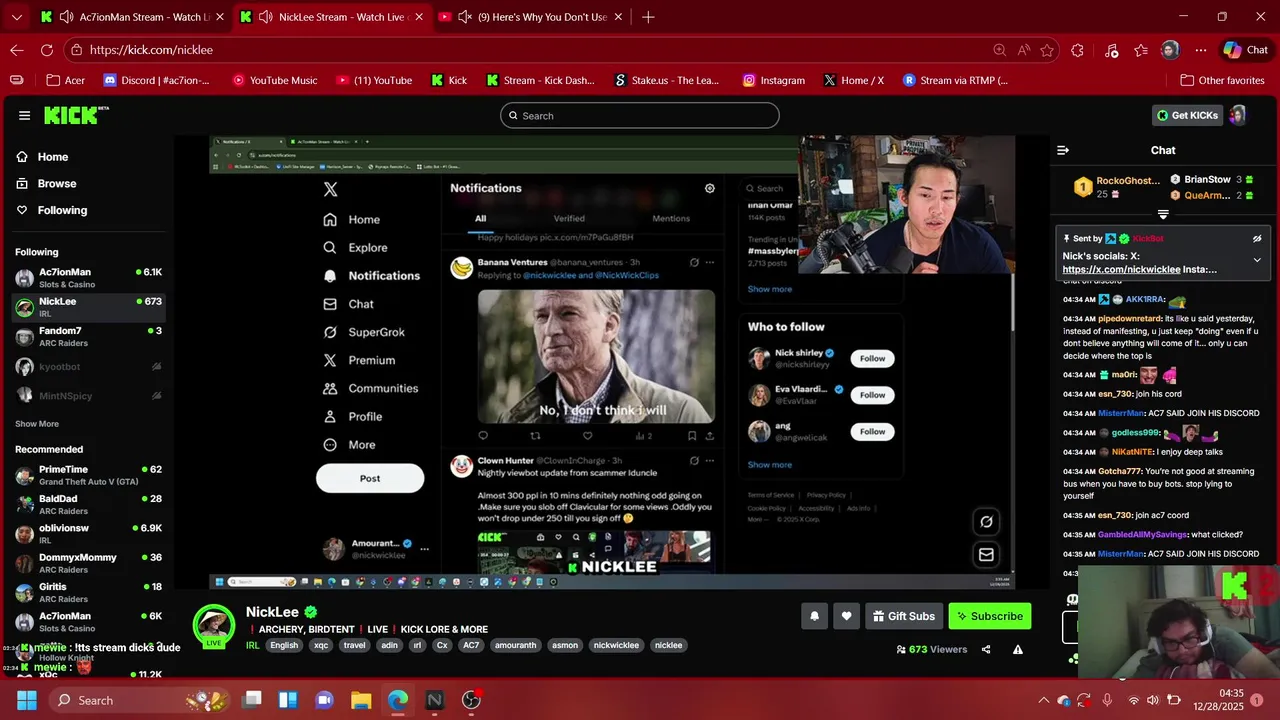Viewport: 1280px width, 720px height.
Task: Expand Show More under Following
Action: (37, 424)
